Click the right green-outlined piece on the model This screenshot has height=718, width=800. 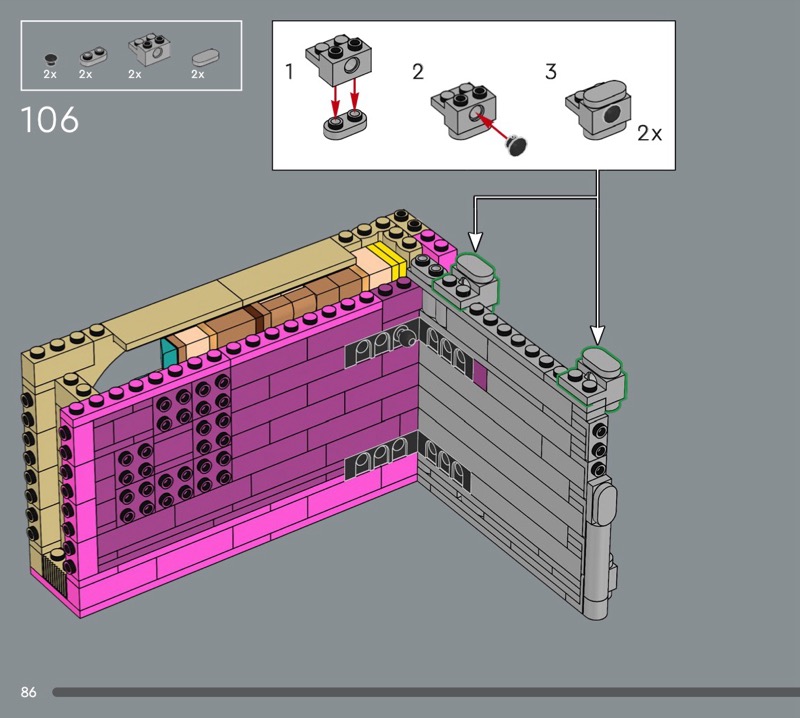coord(597,375)
